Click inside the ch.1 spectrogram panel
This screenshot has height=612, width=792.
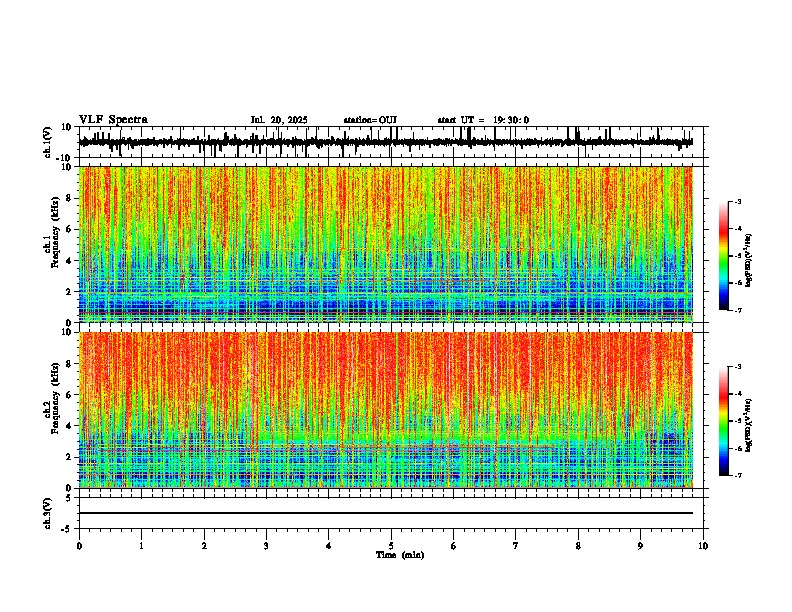pyautogui.click(x=386, y=244)
